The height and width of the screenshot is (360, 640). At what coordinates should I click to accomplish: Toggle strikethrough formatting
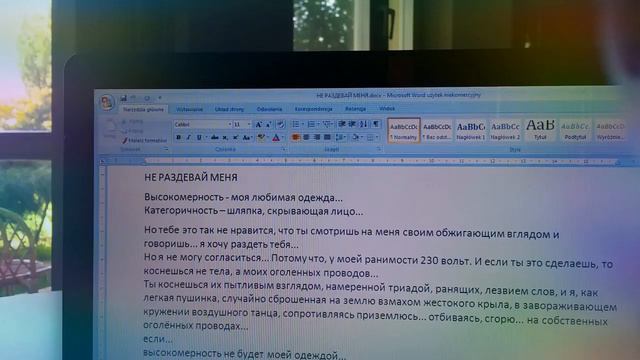[215, 138]
